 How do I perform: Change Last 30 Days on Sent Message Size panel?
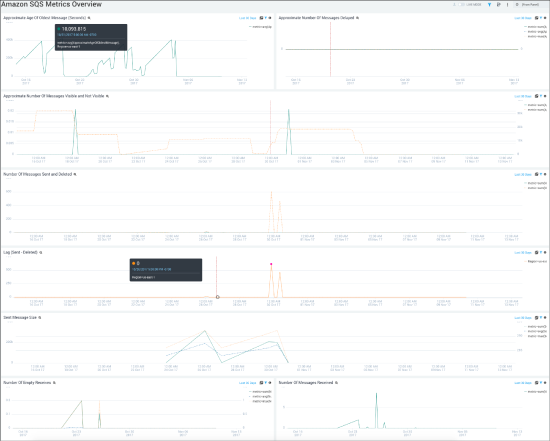tap(523, 318)
